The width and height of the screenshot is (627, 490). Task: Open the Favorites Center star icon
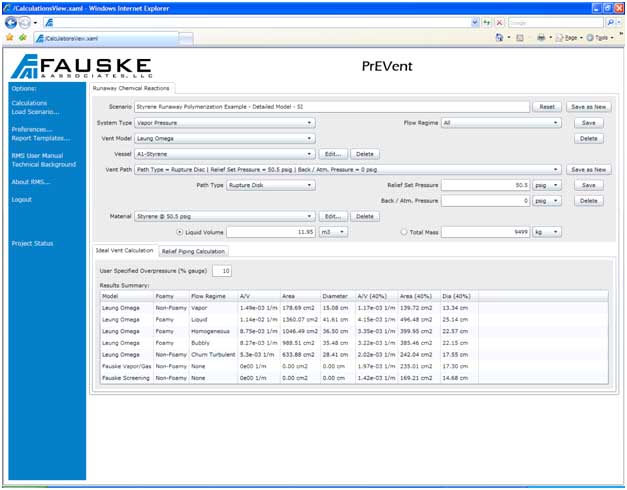tap(10, 38)
